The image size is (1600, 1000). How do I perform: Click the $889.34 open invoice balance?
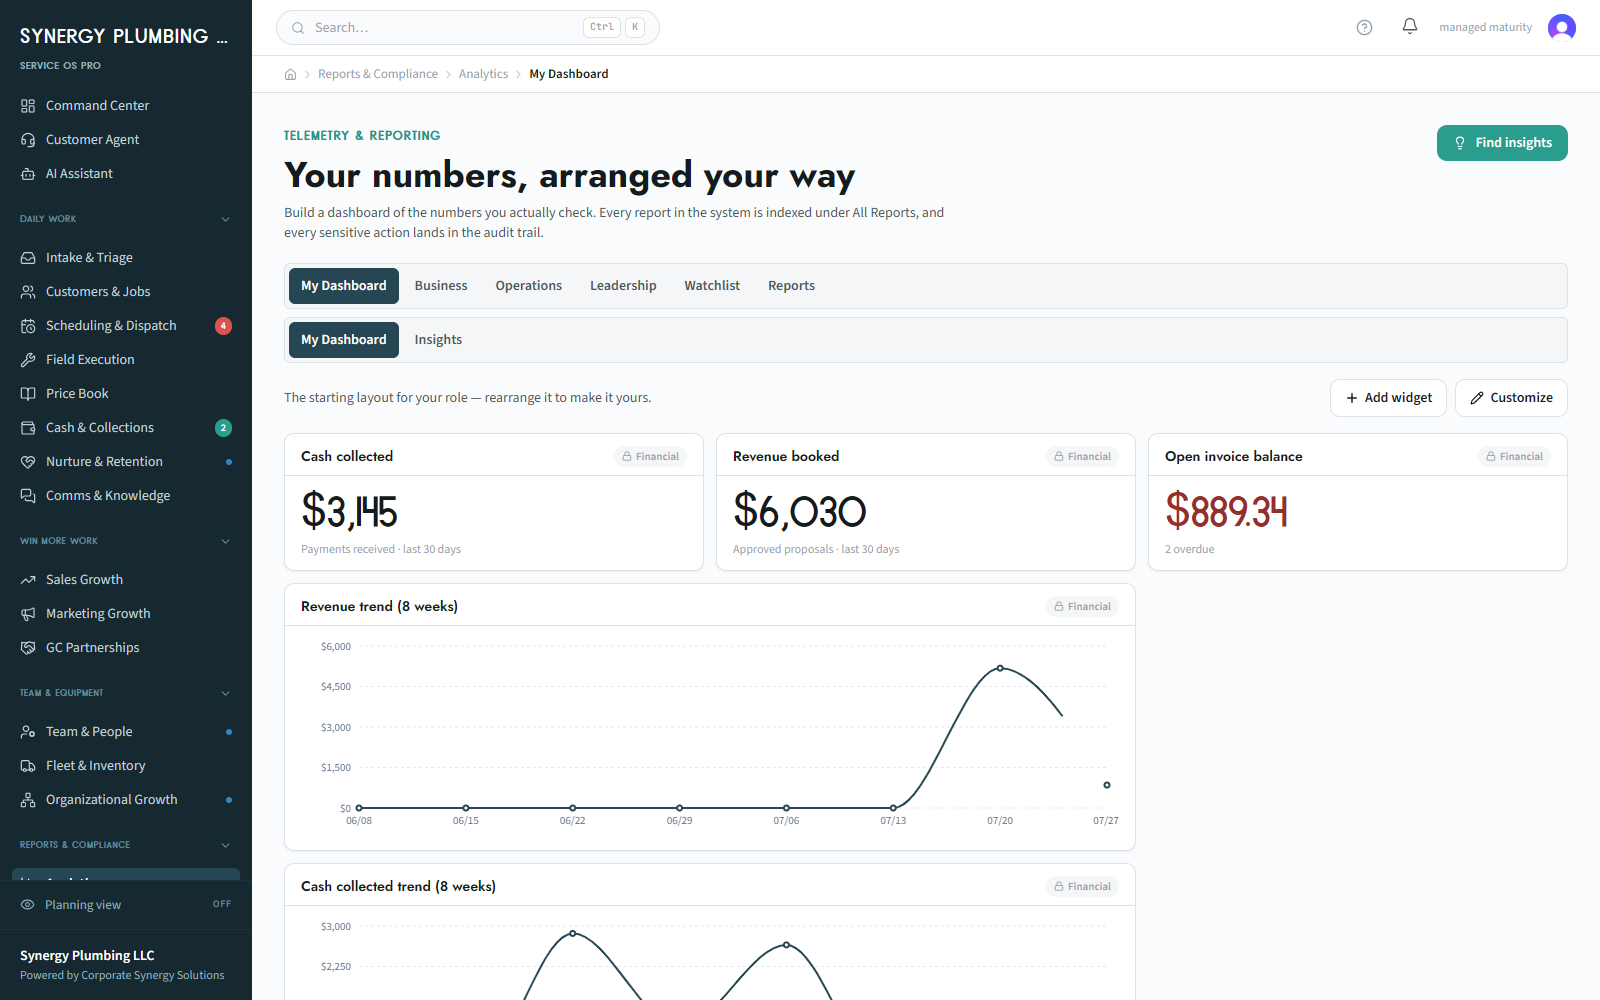(1226, 511)
